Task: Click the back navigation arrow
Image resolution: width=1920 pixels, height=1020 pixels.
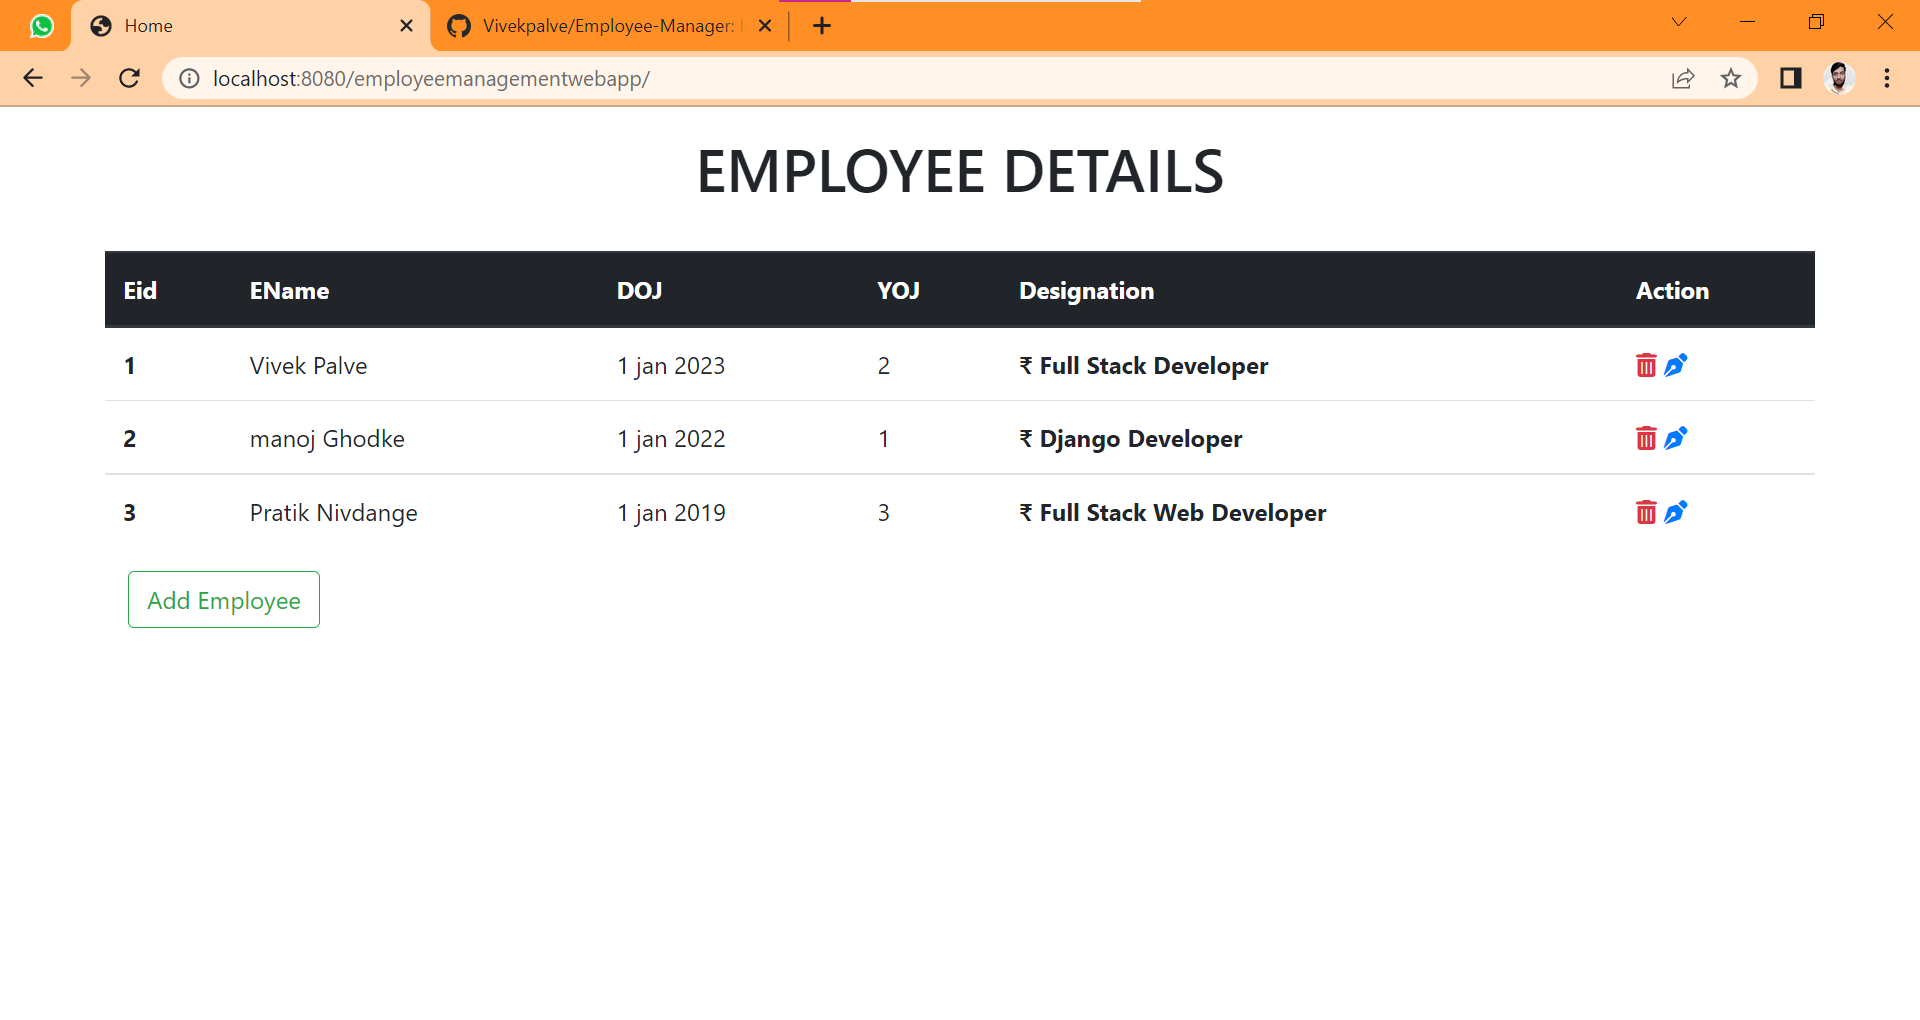Action: [33, 78]
